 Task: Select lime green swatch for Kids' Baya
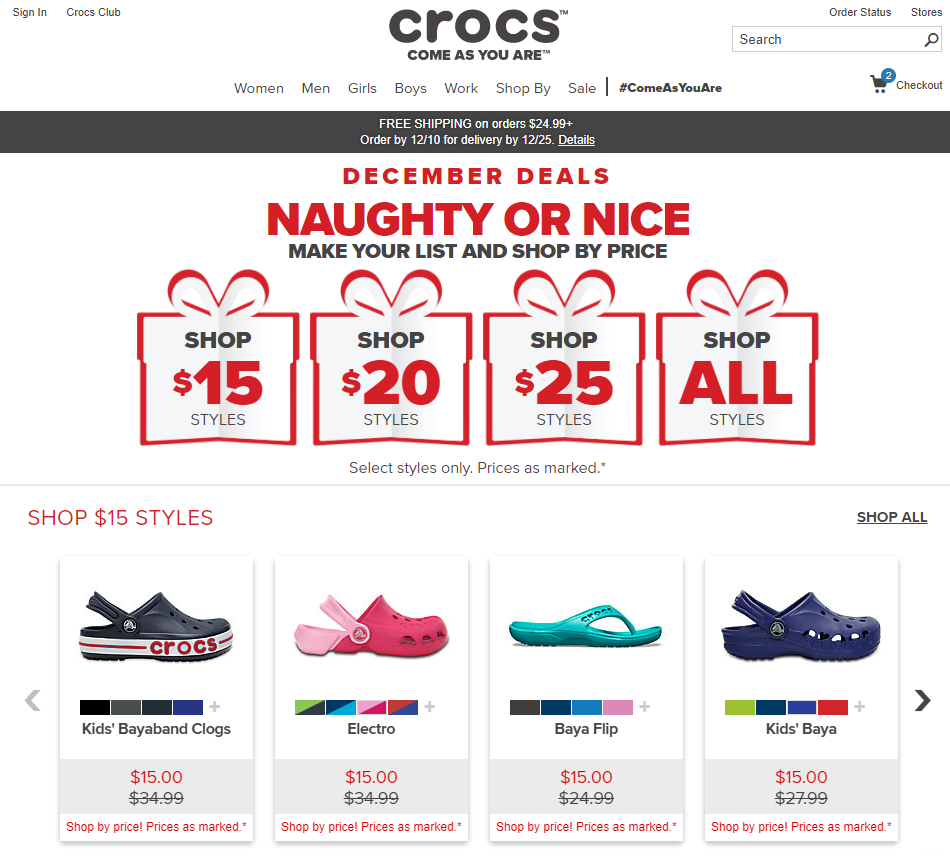pos(740,707)
